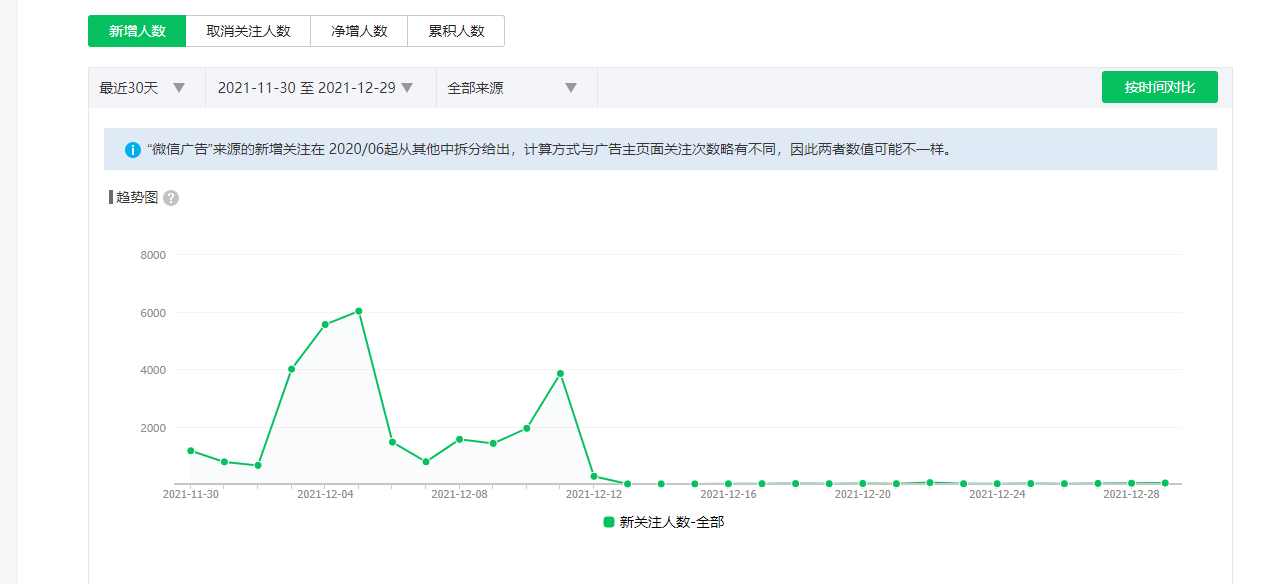This screenshot has height=584, width=1276.
Task: Open the 累积人数 tab
Action: 456,31
